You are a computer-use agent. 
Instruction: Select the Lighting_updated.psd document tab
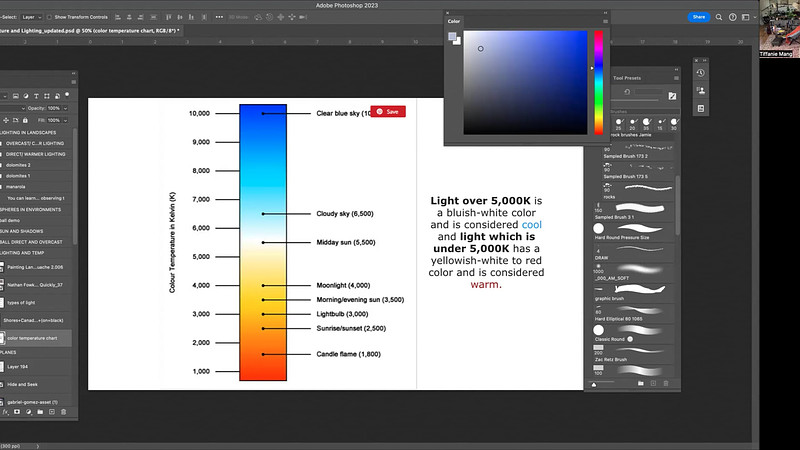(90, 31)
